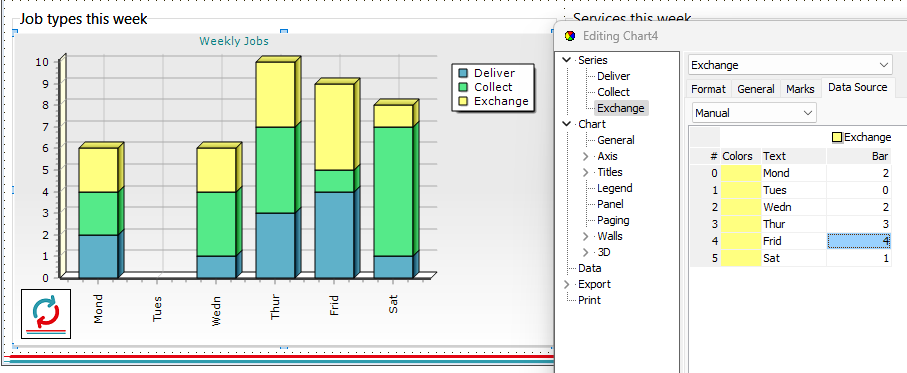Click the Text column header

[794, 156]
